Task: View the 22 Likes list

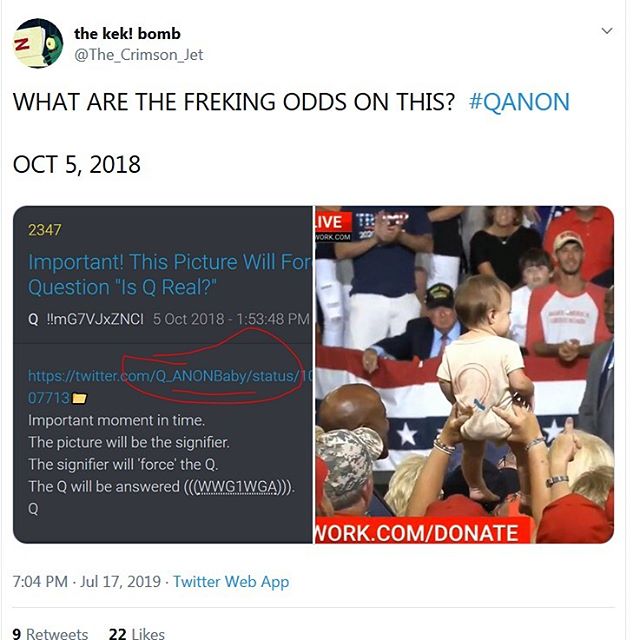Action: point(137,633)
